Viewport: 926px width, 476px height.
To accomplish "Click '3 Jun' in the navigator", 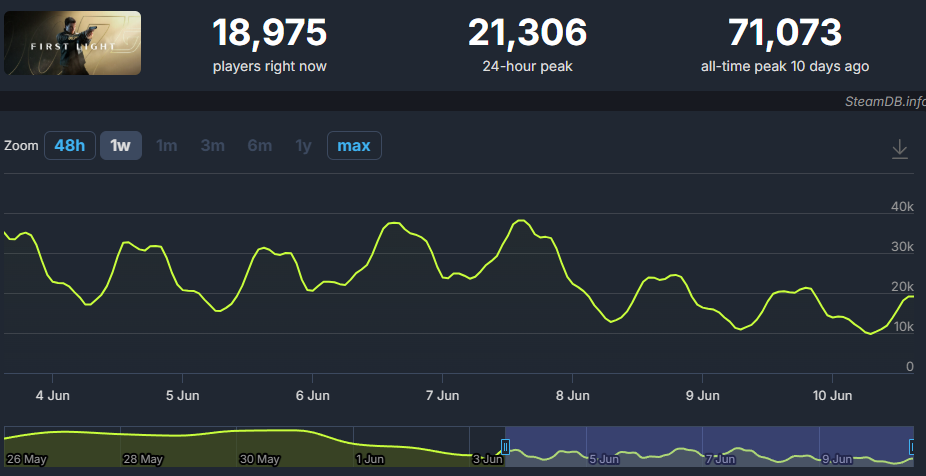I will [x=487, y=459].
